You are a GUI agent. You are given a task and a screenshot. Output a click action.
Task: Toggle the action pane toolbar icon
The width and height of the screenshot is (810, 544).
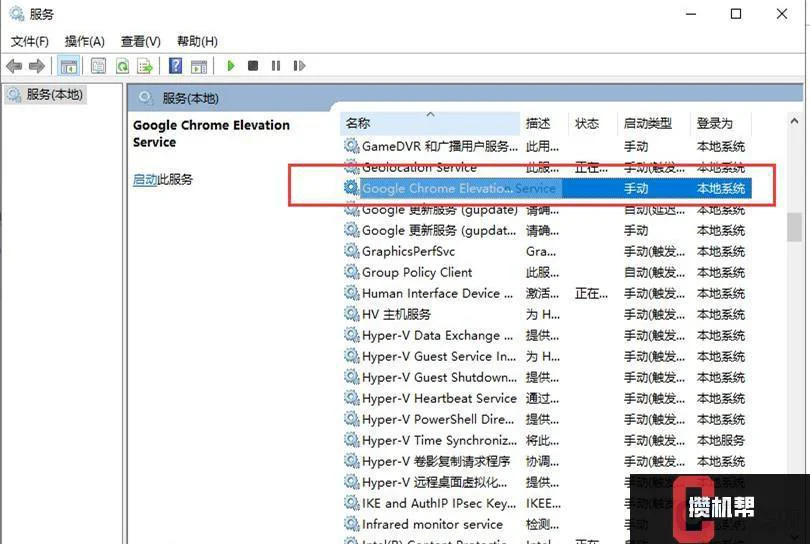199,66
